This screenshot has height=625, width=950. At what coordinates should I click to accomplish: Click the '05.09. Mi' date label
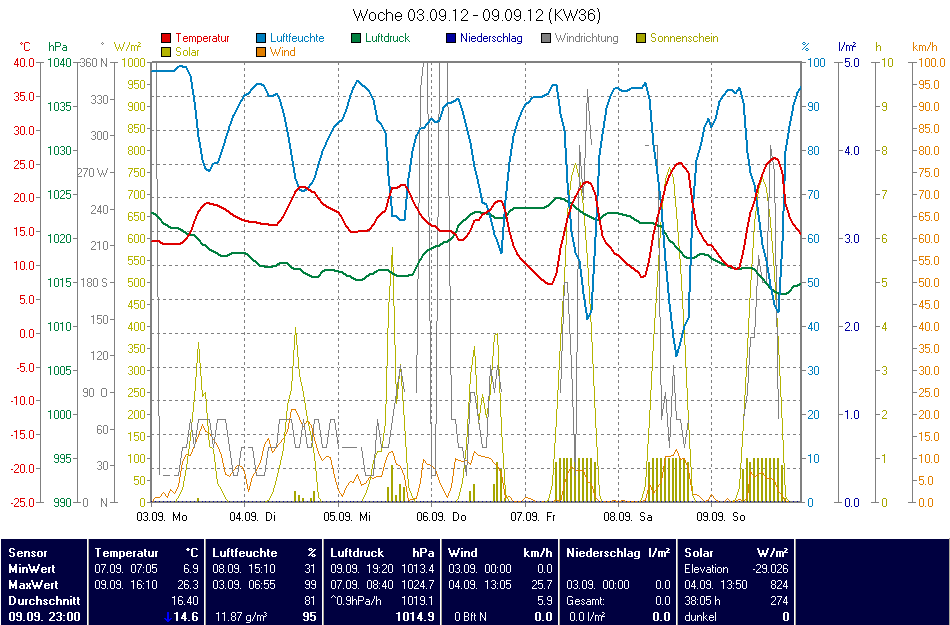click(347, 517)
